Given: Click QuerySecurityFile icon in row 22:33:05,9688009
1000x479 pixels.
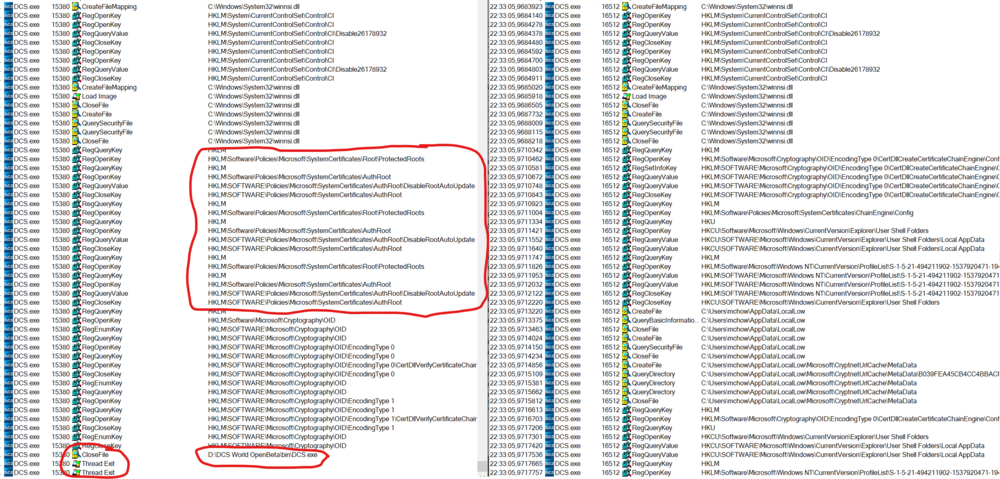Looking at the screenshot, I should (626, 122).
